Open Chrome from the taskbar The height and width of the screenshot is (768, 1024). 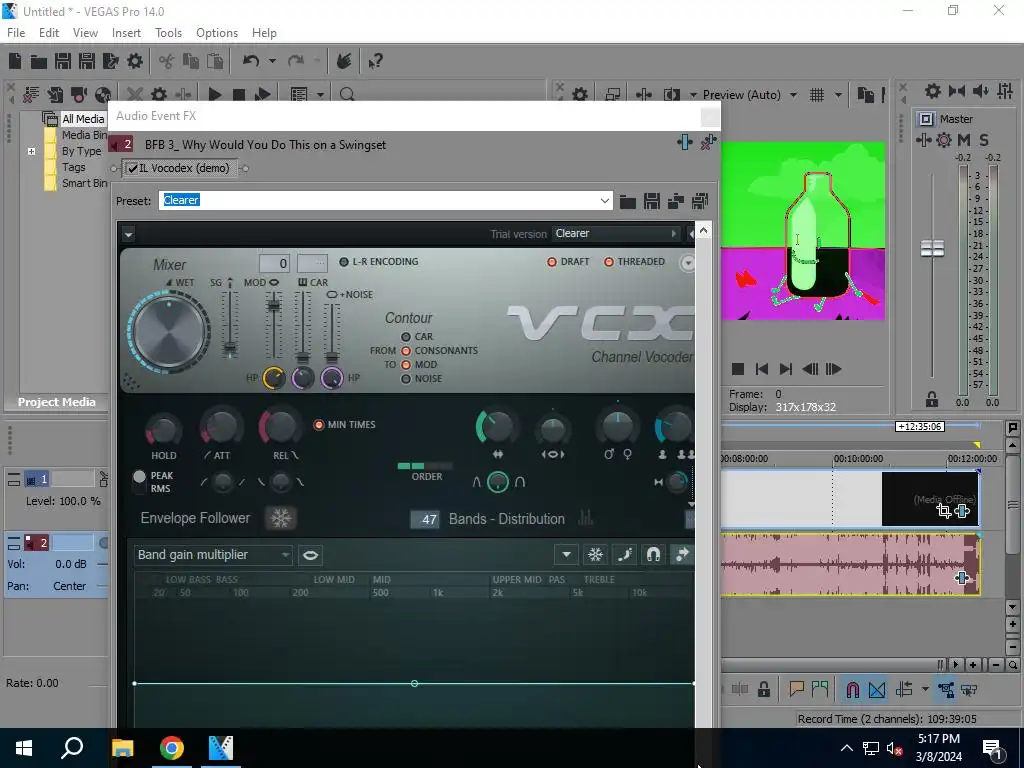point(172,748)
